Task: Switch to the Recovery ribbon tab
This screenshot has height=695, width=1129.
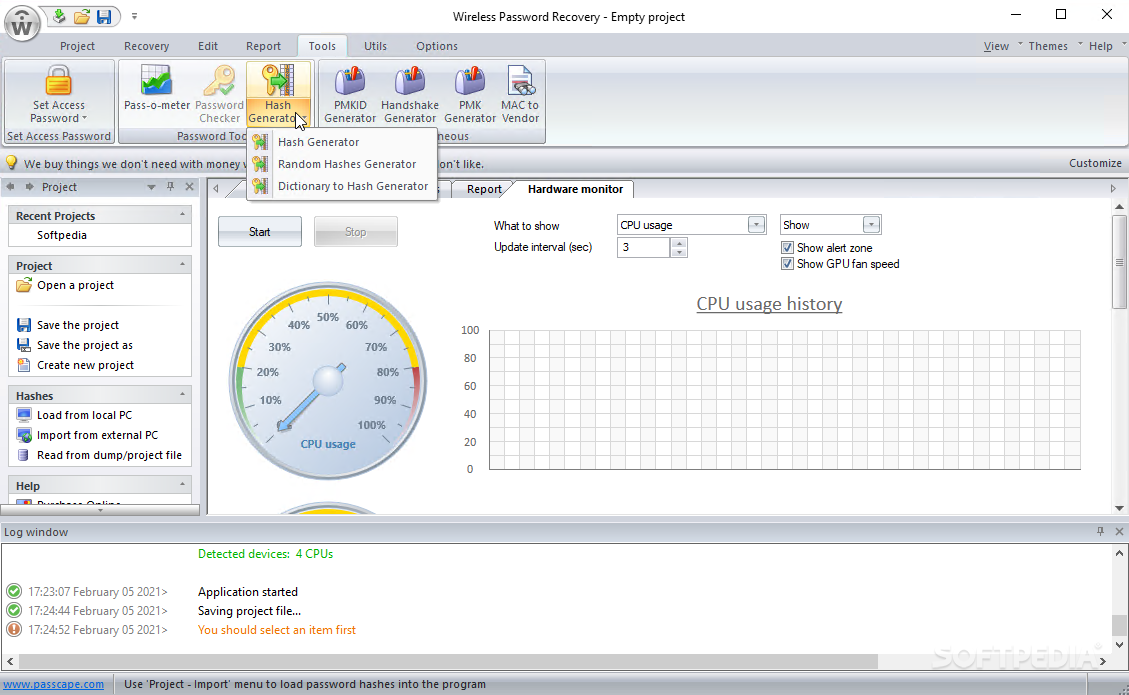Action: pyautogui.click(x=146, y=46)
